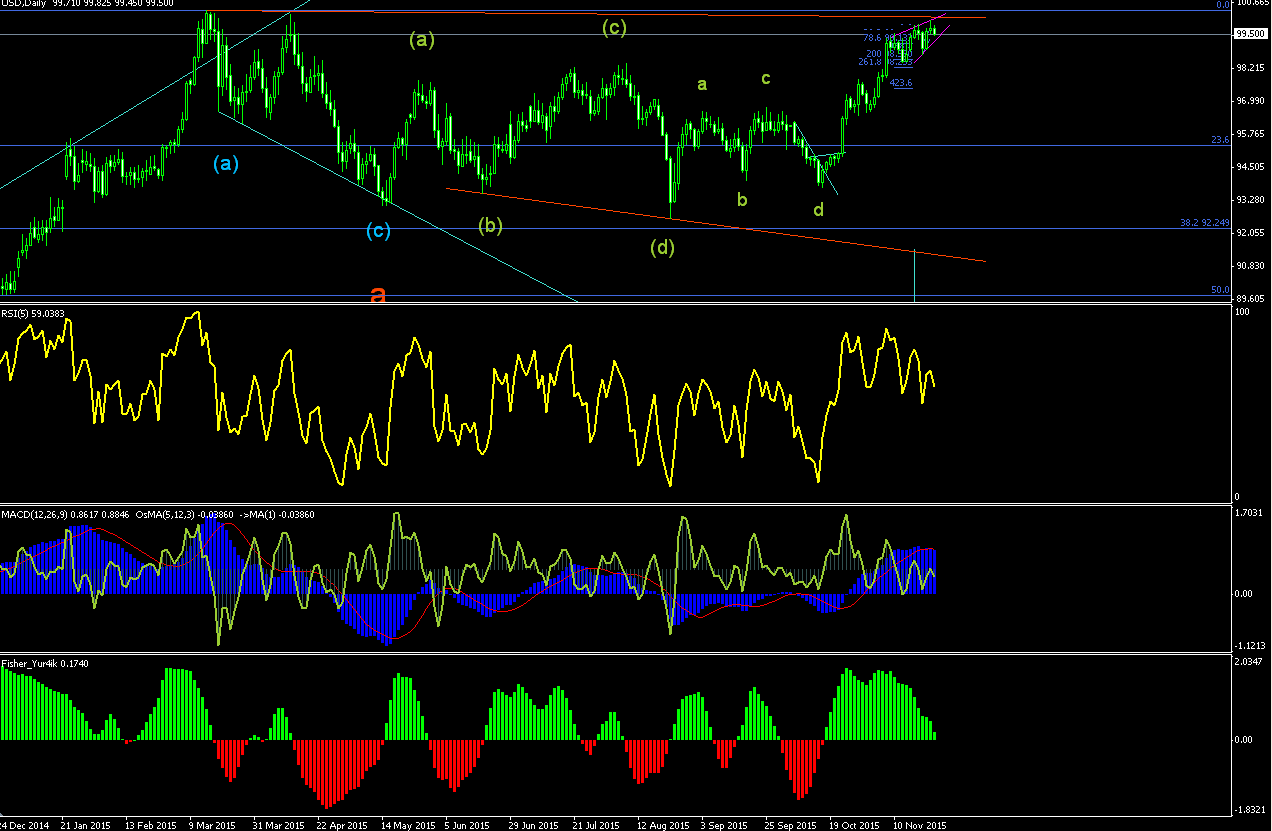Click the '9 Mar 2015' date on time axis
Viewport: 1272px width, 831px height.
pos(214,825)
